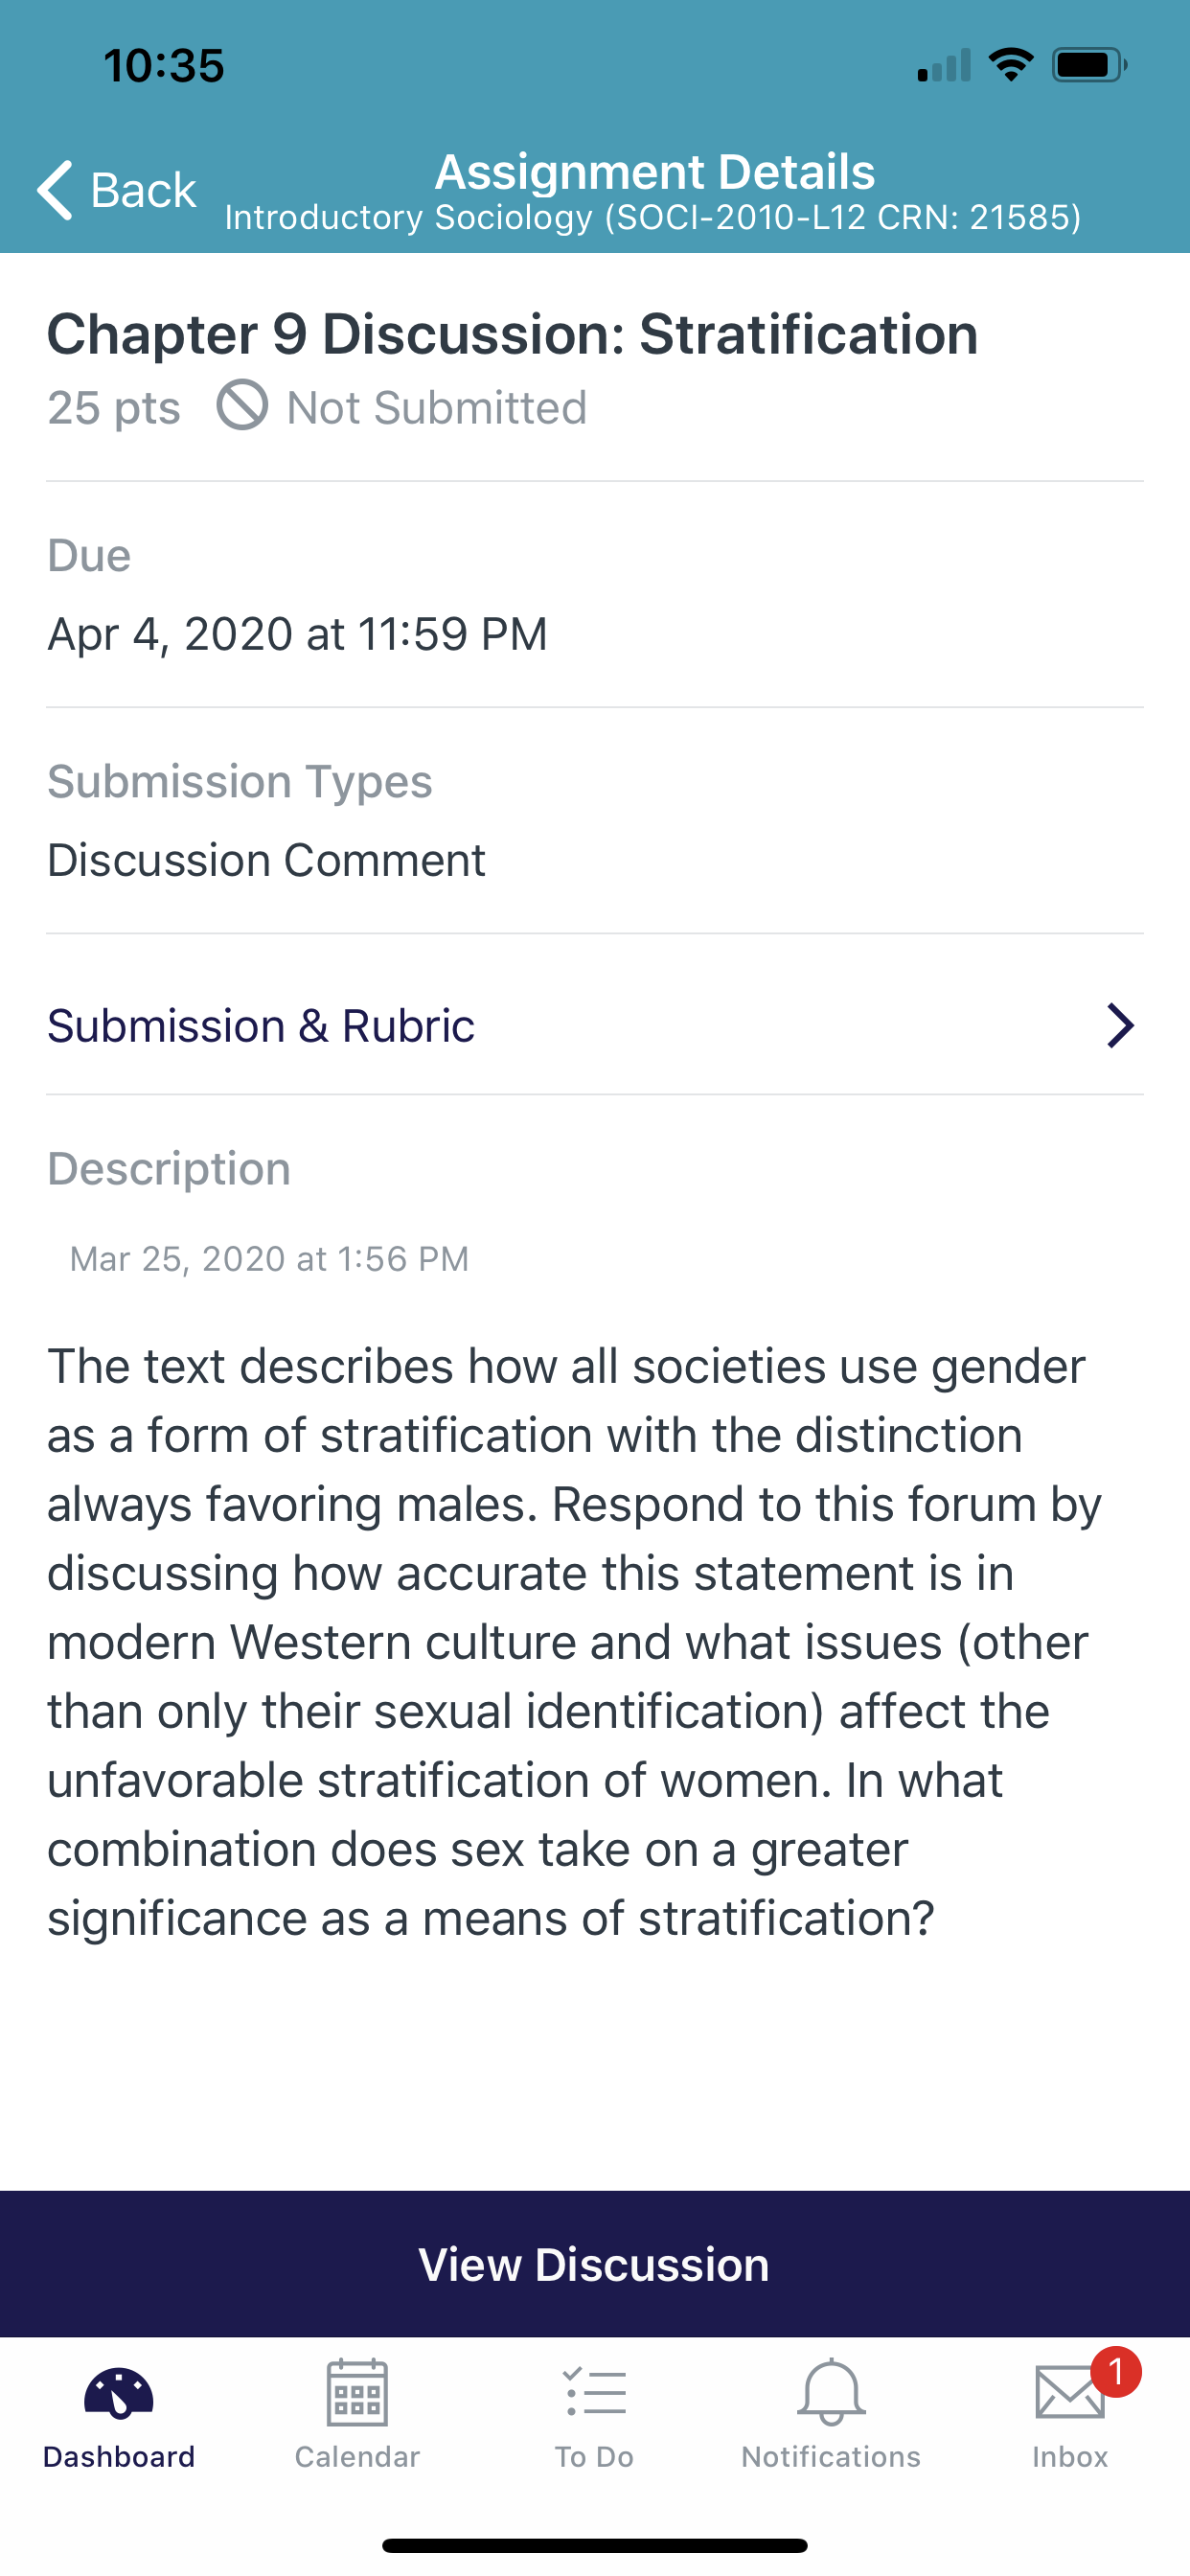The width and height of the screenshot is (1190, 2576).
Task: Click the View Discussion button
Action: coord(595,2264)
